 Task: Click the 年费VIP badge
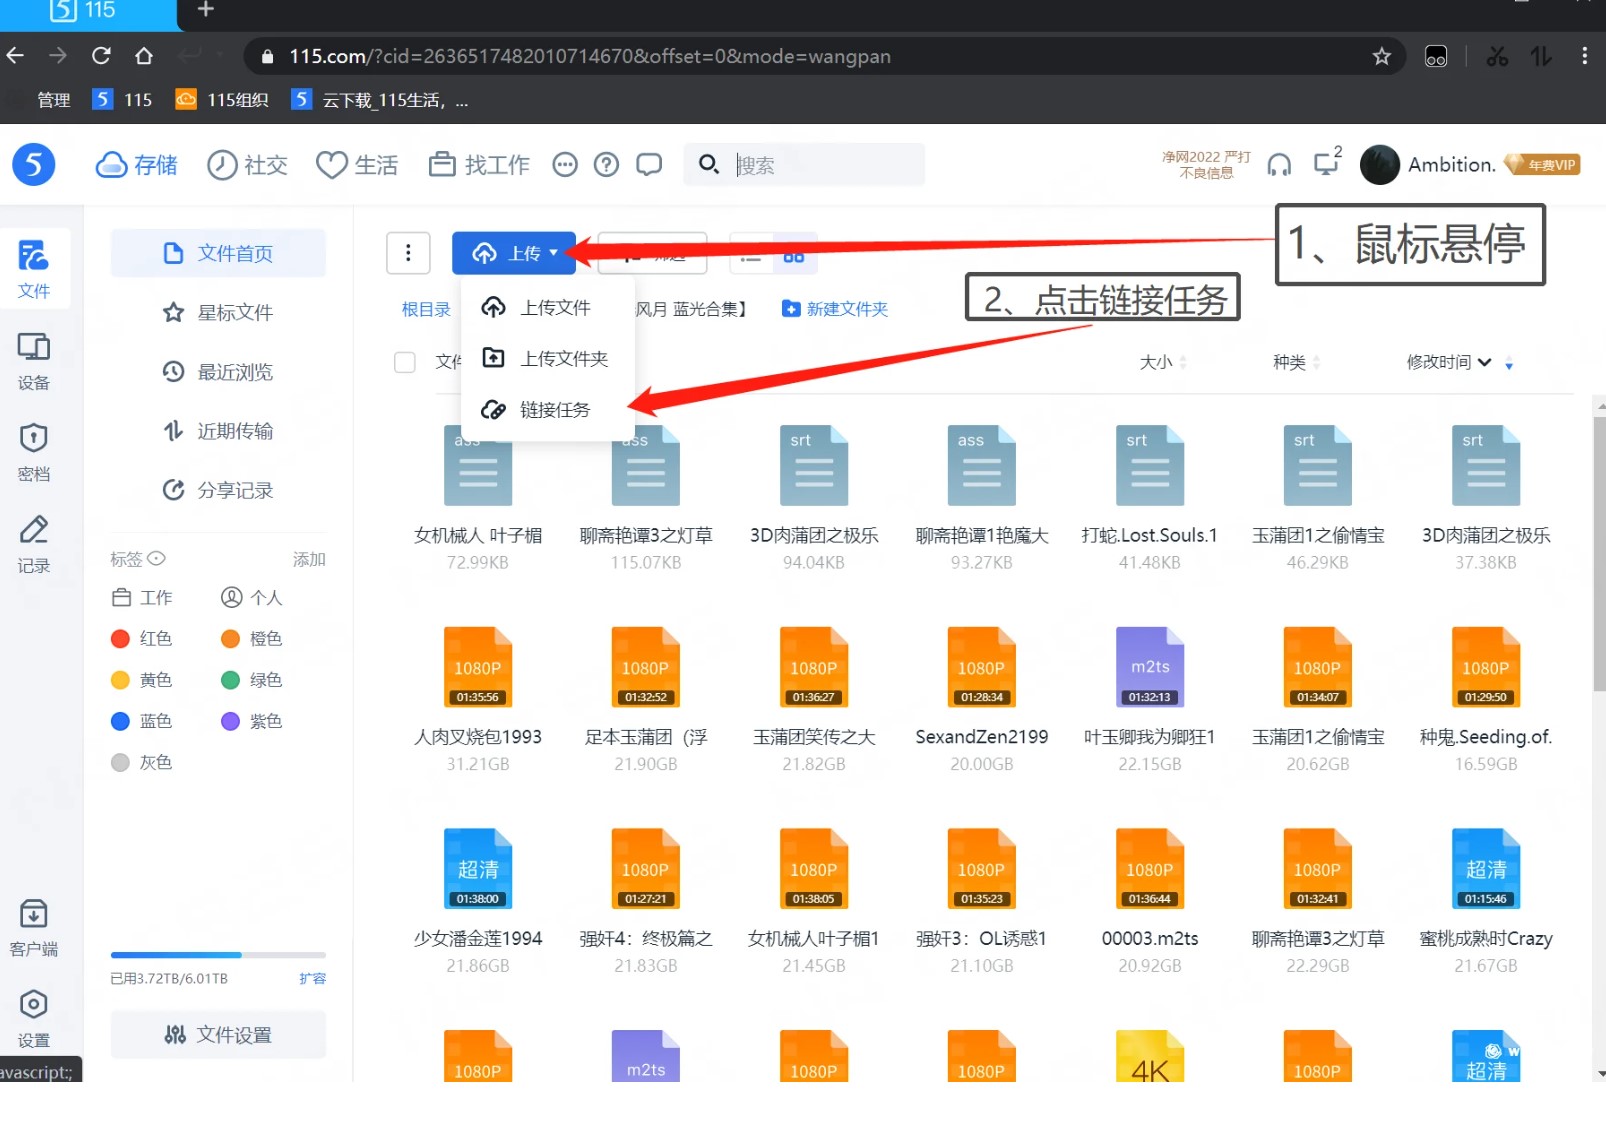pyautogui.click(x=1542, y=165)
